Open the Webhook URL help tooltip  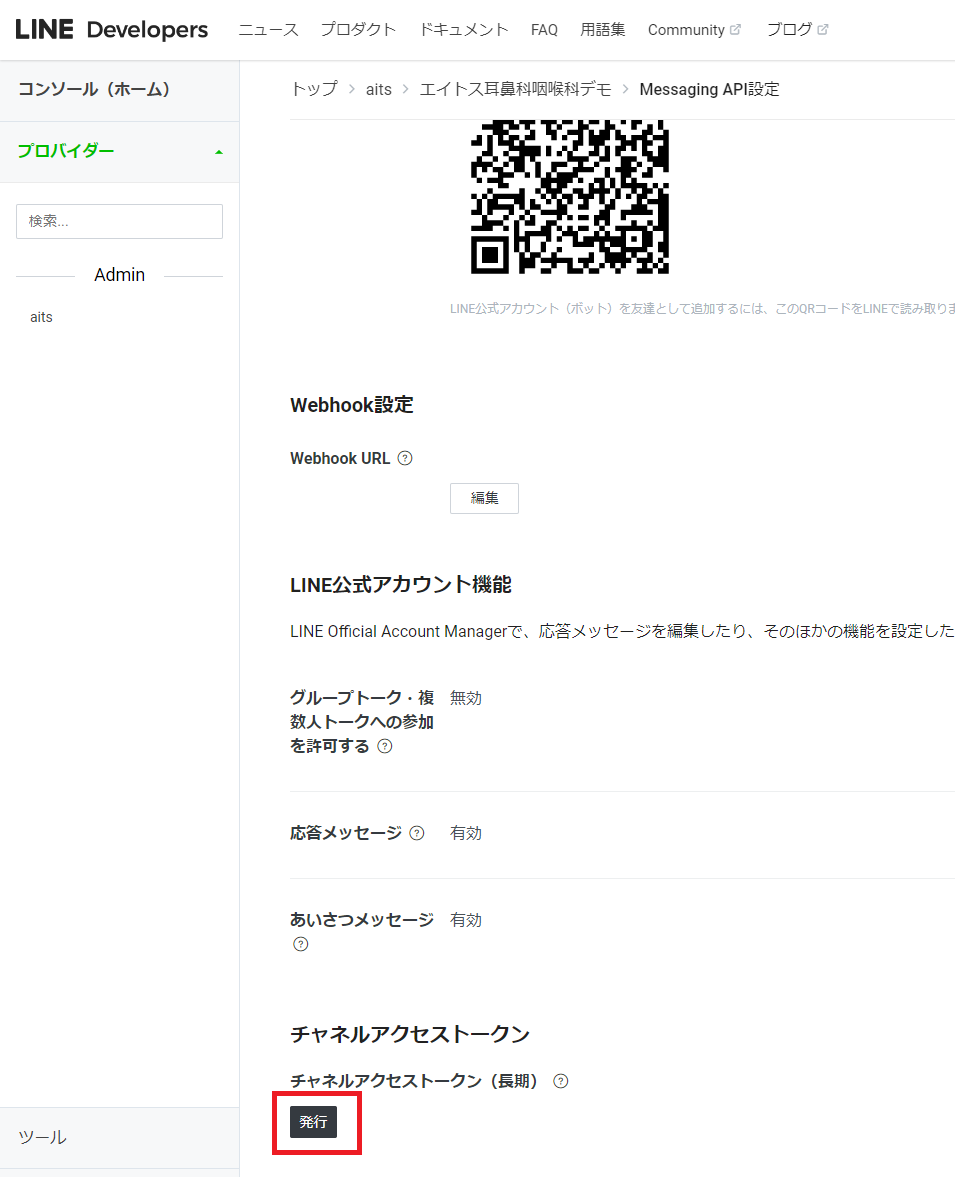click(x=404, y=457)
